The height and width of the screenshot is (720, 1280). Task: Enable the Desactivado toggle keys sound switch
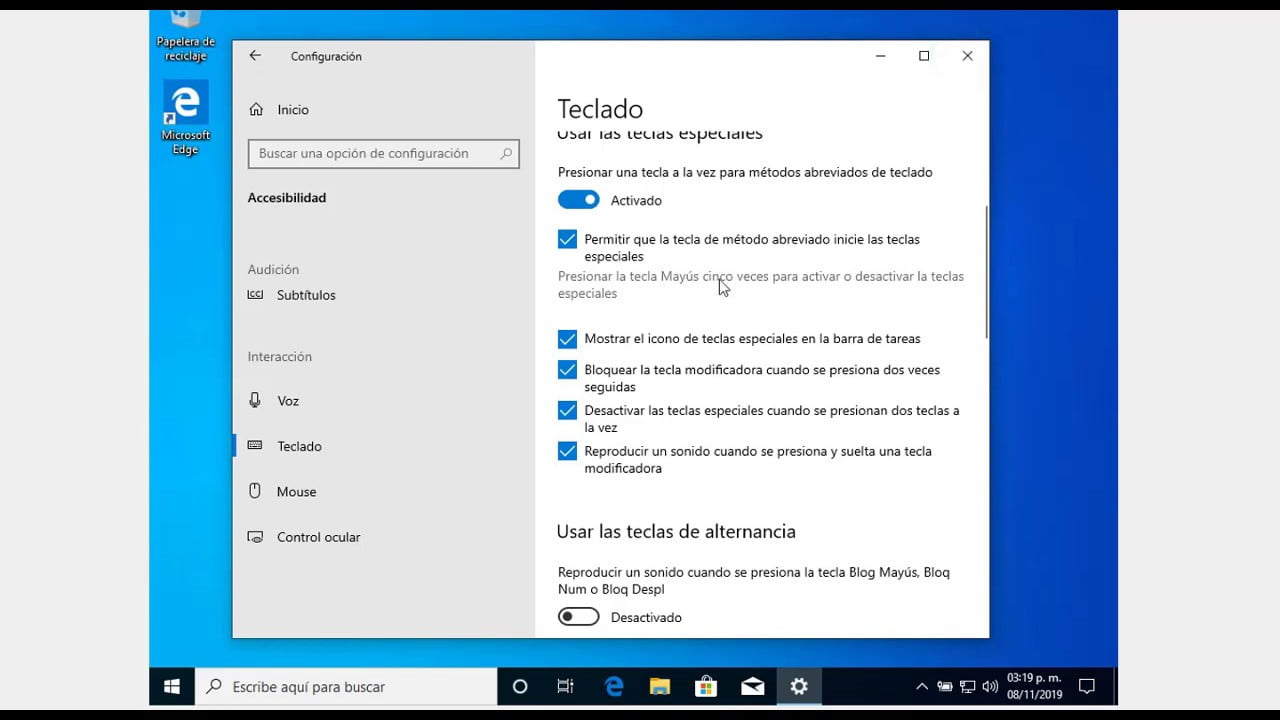pos(578,617)
